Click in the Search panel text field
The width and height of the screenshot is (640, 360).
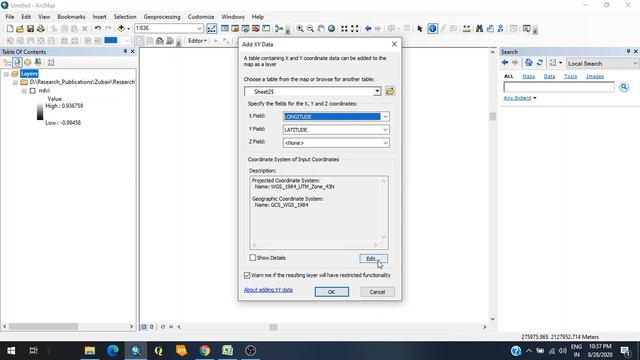pyautogui.click(x=559, y=87)
